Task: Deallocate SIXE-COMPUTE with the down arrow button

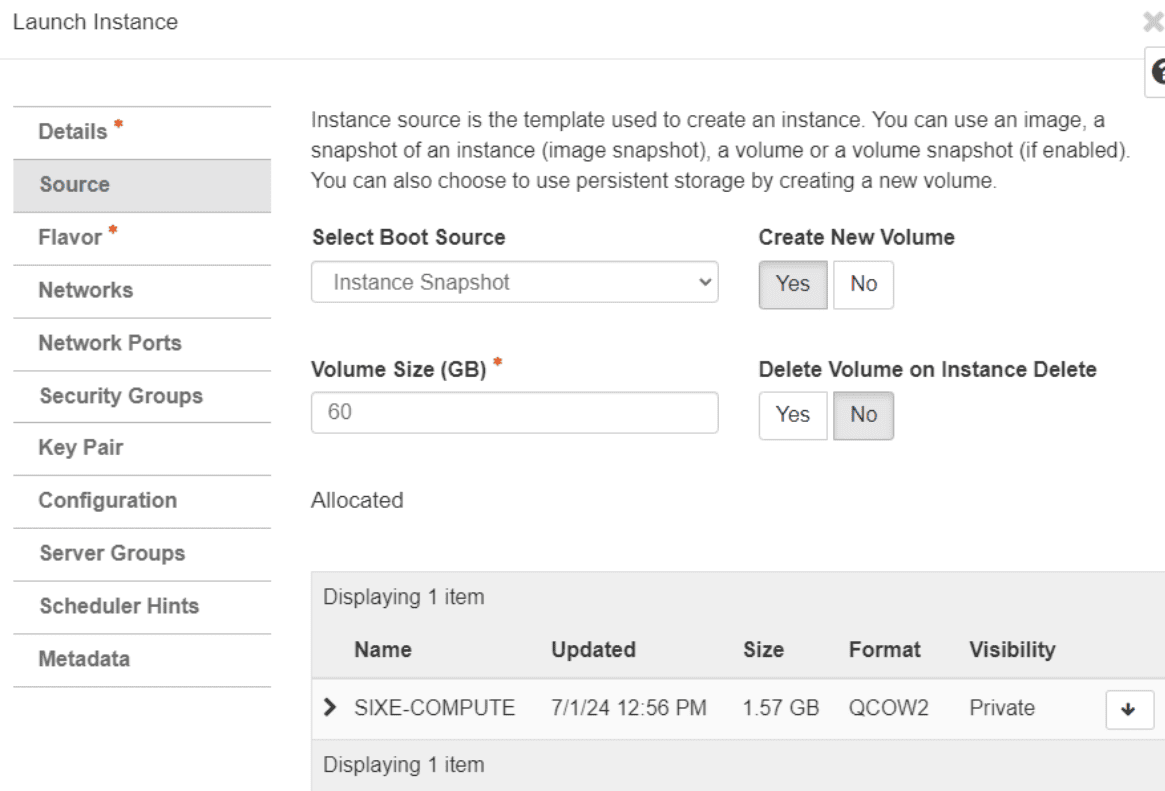Action: click(1130, 709)
